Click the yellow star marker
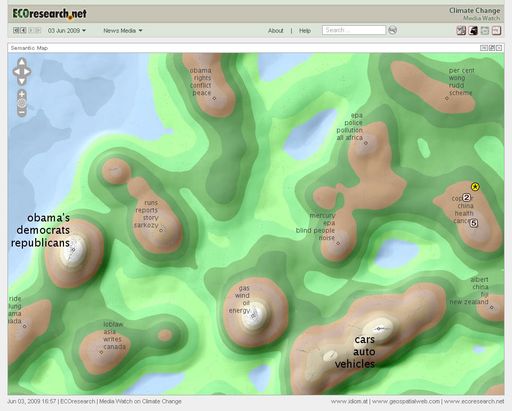 pyautogui.click(x=475, y=187)
